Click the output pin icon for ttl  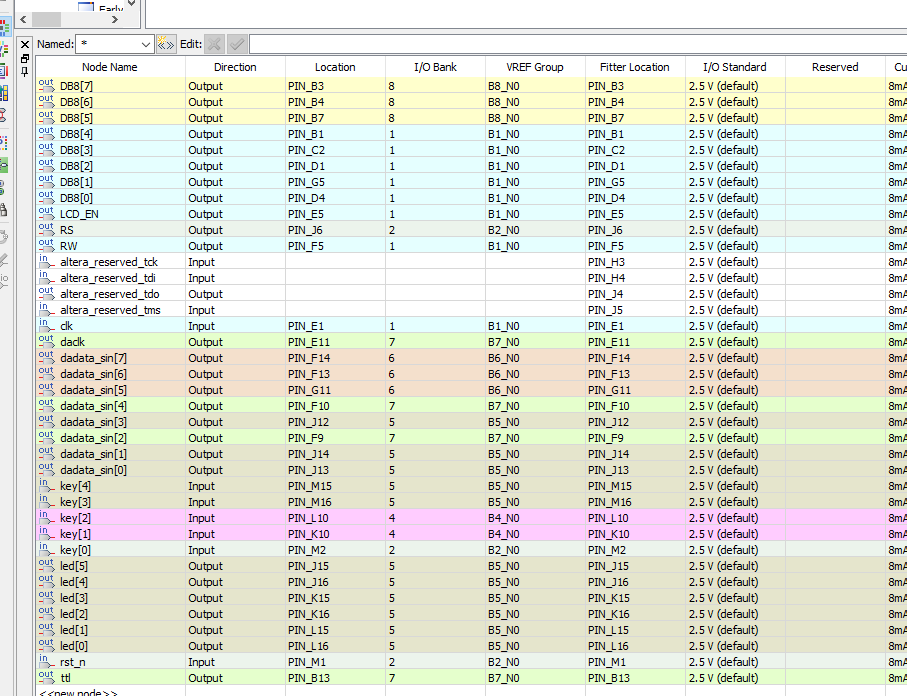coord(46,677)
